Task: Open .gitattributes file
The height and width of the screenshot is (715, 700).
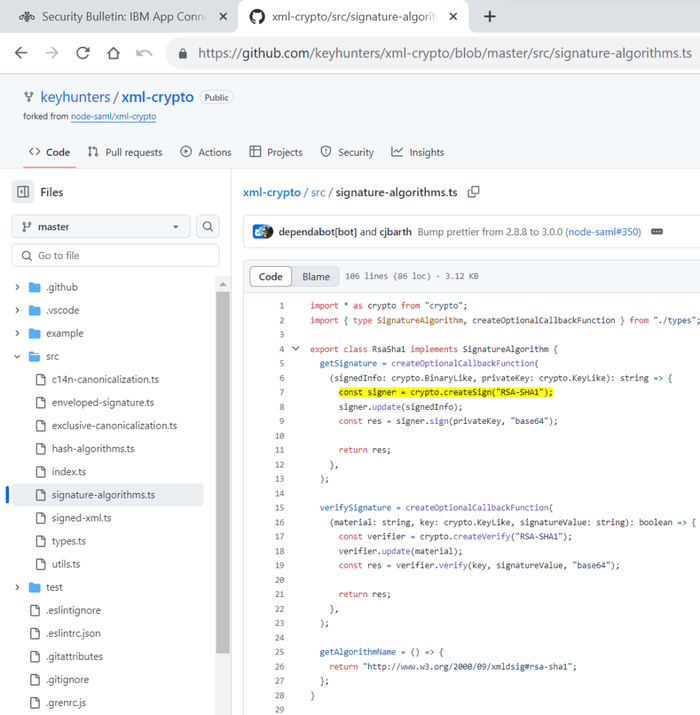Action: (x=74, y=656)
